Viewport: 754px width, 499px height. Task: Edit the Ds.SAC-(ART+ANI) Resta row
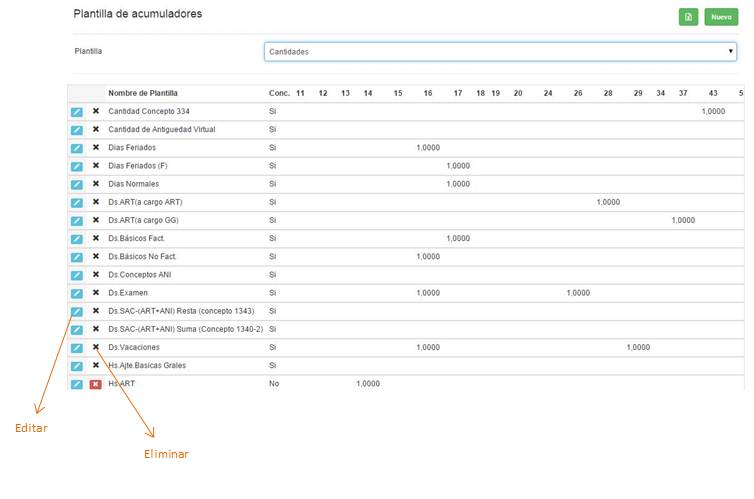[x=77, y=311]
